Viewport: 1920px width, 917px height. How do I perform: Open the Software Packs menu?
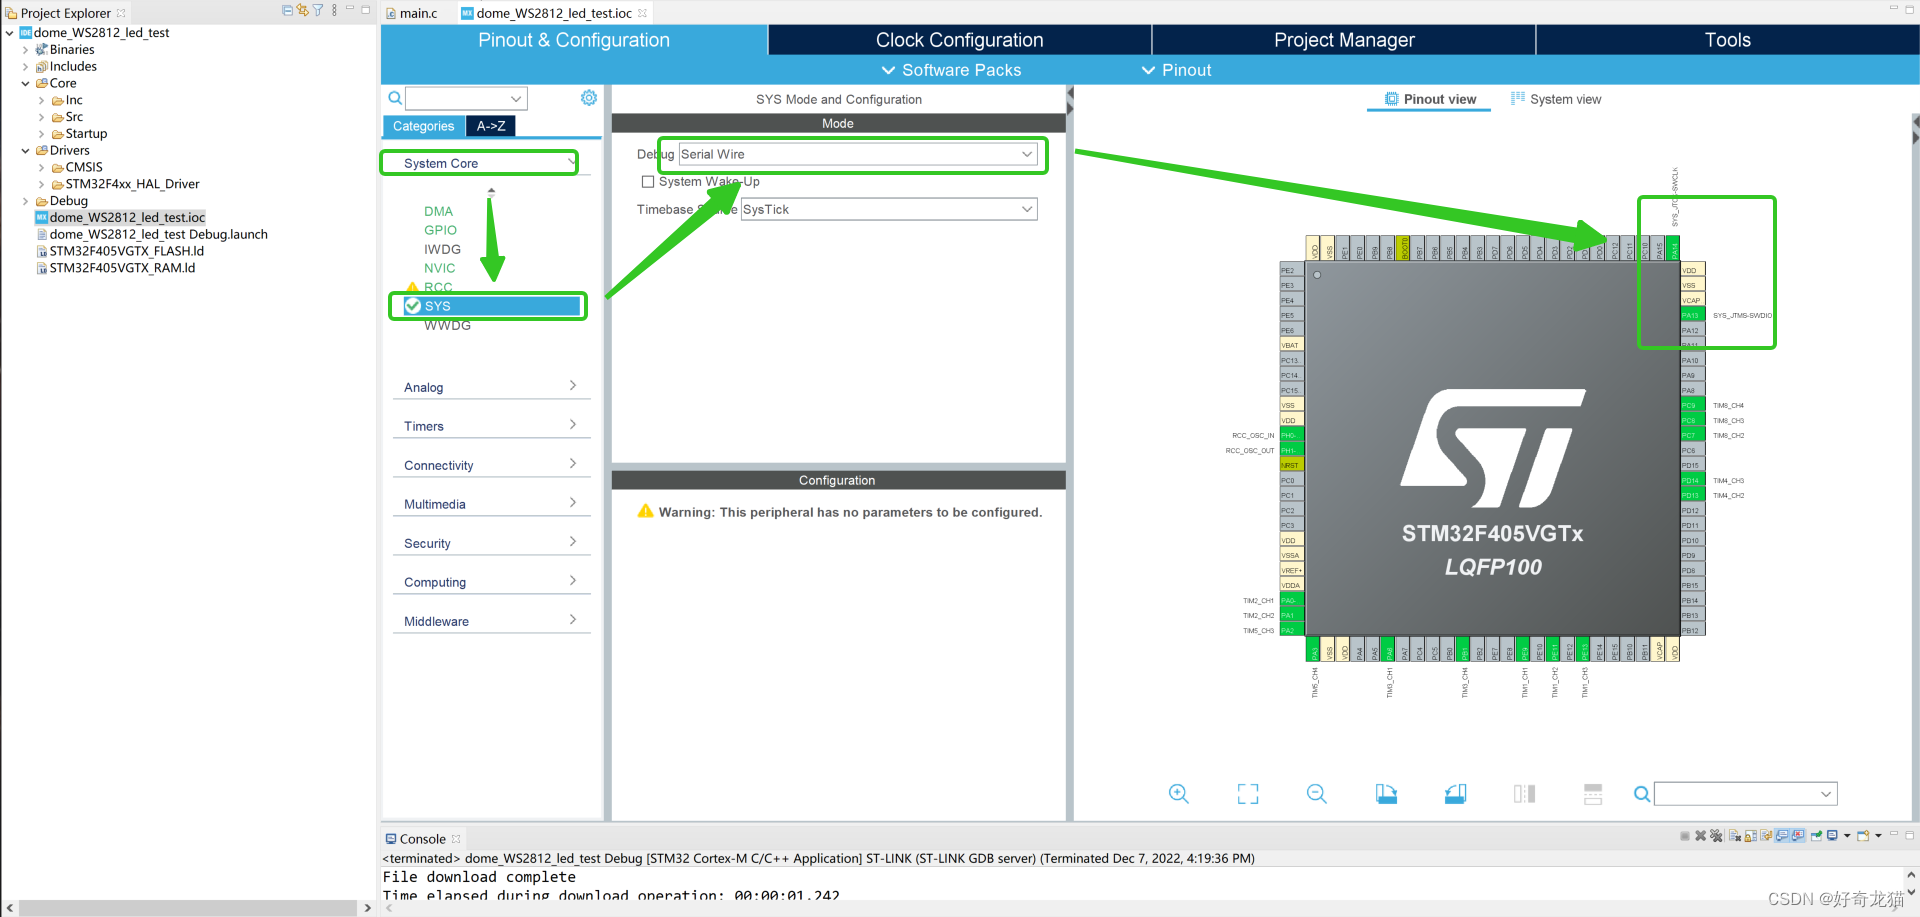coord(951,70)
